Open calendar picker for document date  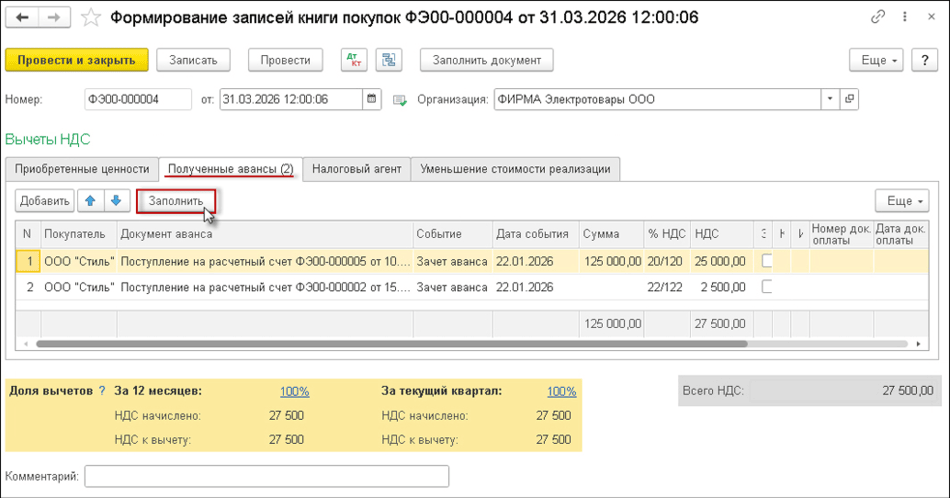tap(373, 99)
